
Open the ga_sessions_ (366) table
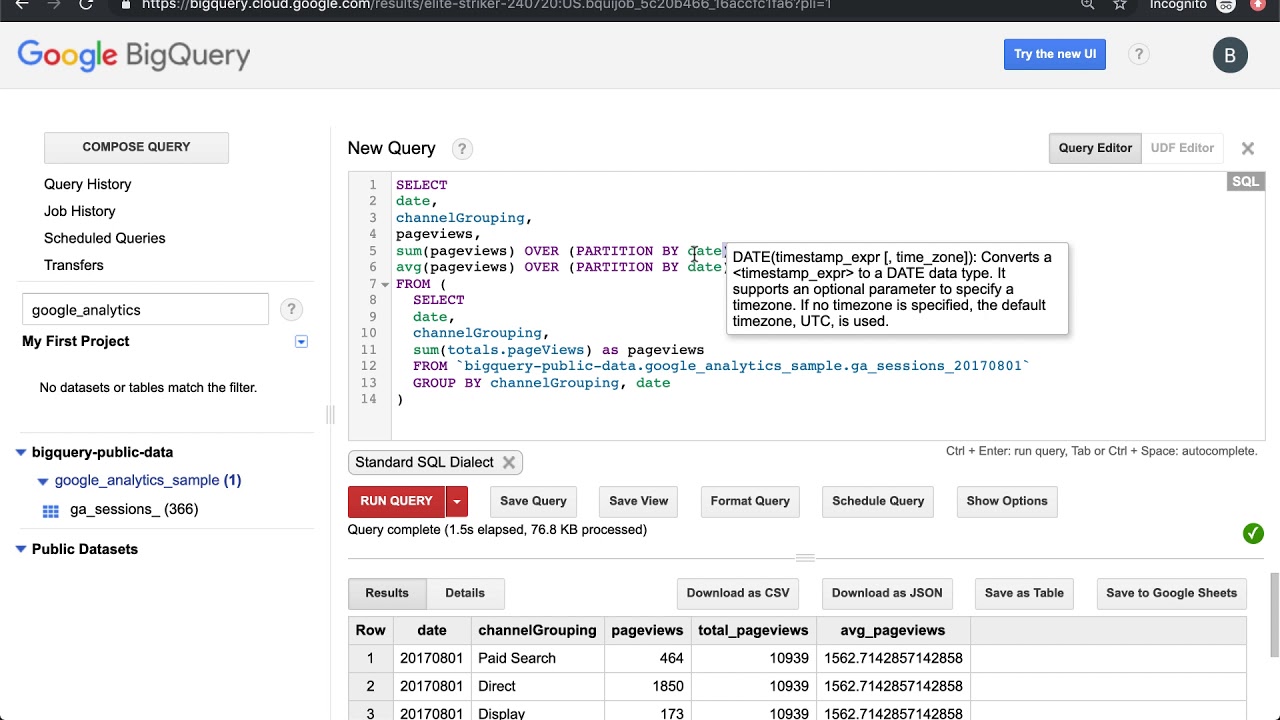pyautogui.click(x=134, y=510)
